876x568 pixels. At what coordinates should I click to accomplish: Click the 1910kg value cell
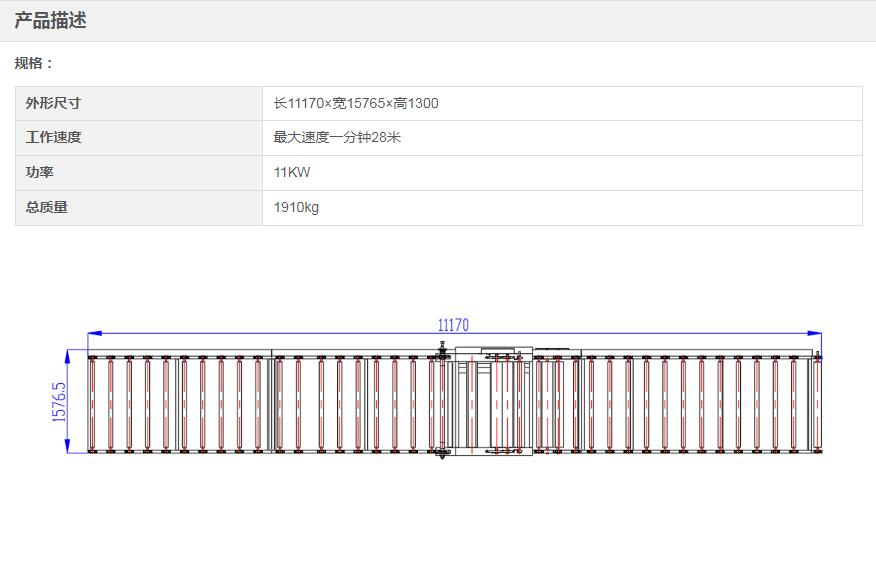[x=562, y=208]
